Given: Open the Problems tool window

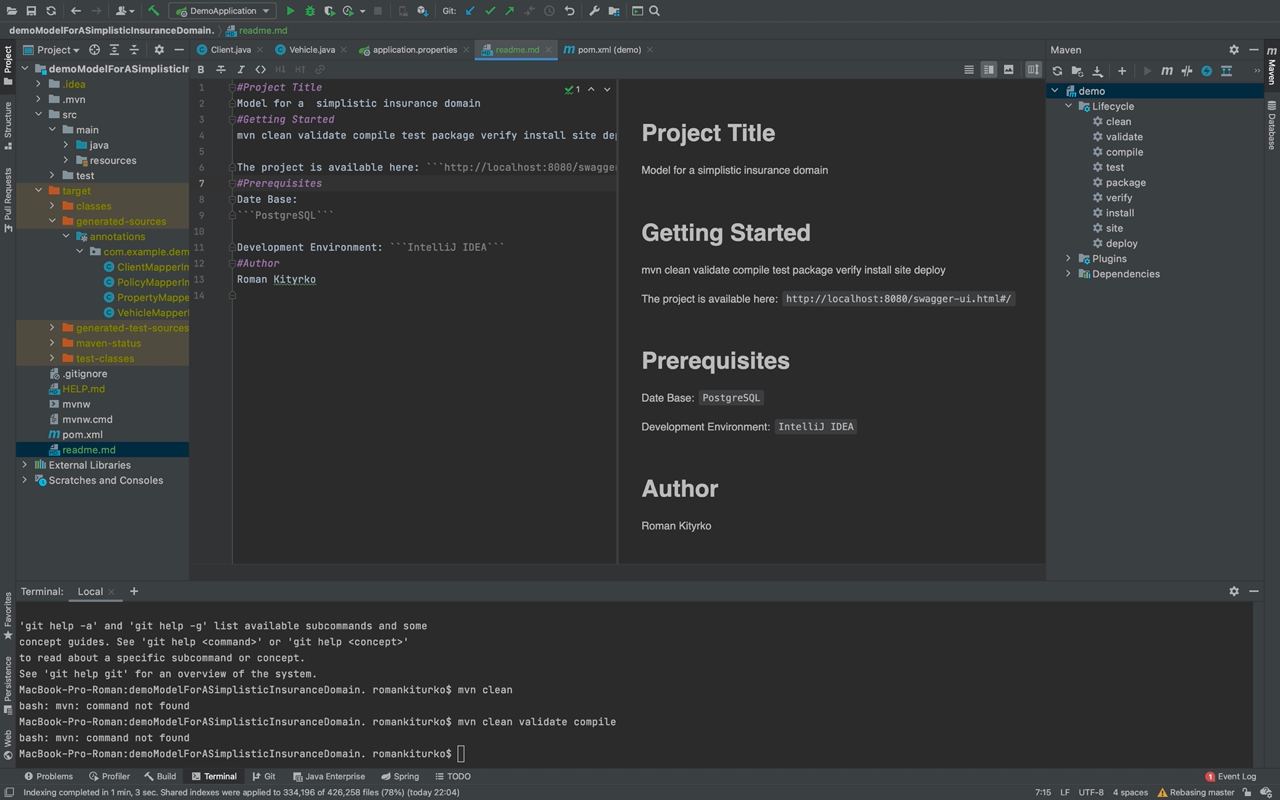Looking at the screenshot, I should pyautogui.click(x=48, y=776).
